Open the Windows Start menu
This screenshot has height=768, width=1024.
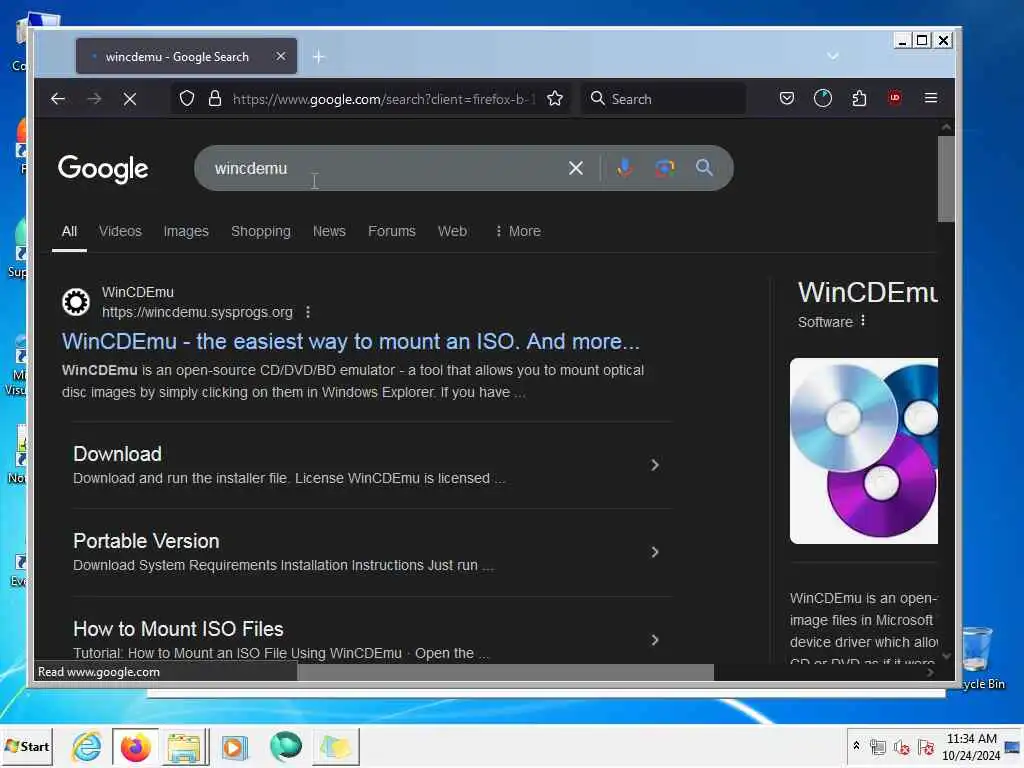coord(27,746)
